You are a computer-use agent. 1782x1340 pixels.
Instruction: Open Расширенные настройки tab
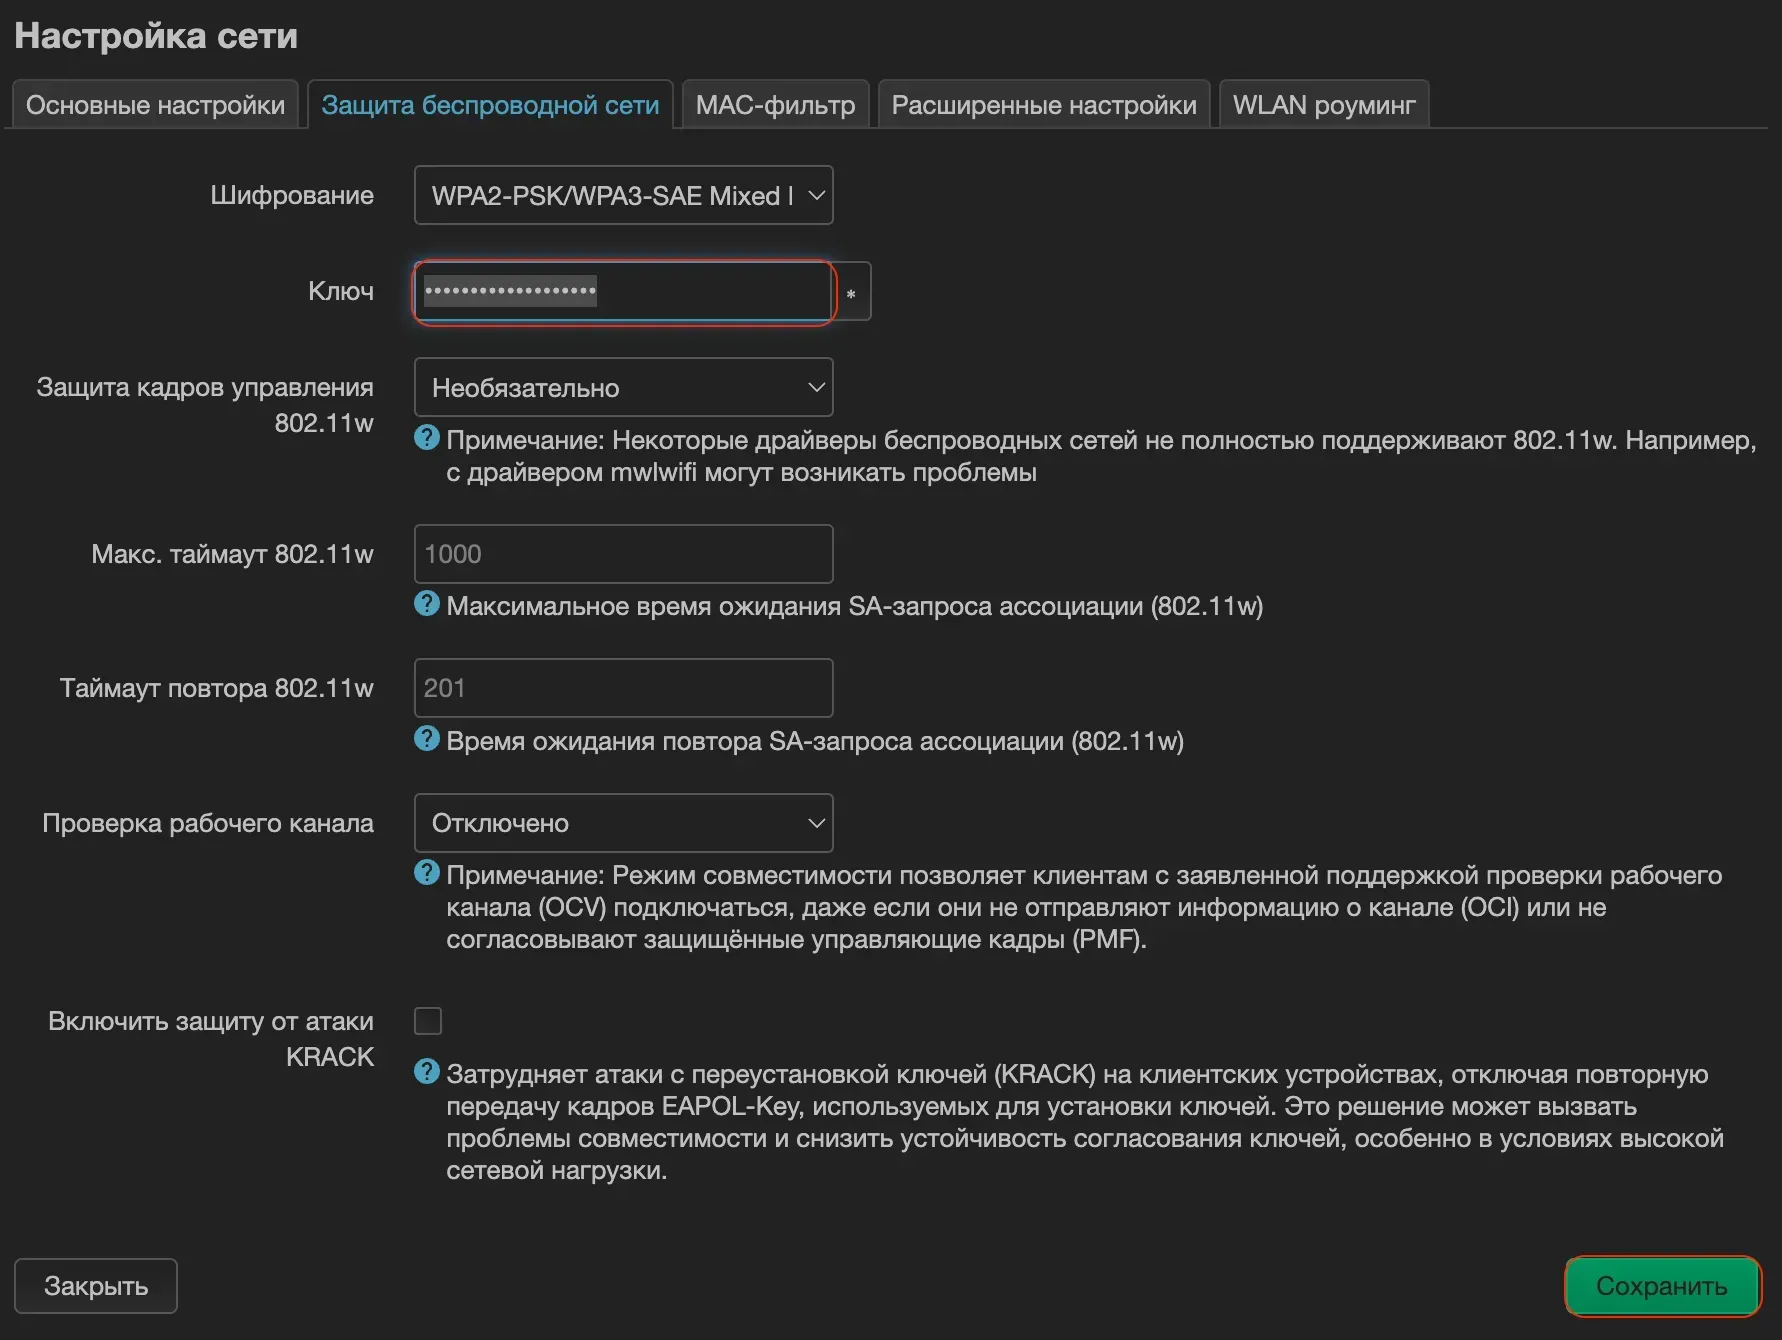pyautogui.click(x=1044, y=105)
